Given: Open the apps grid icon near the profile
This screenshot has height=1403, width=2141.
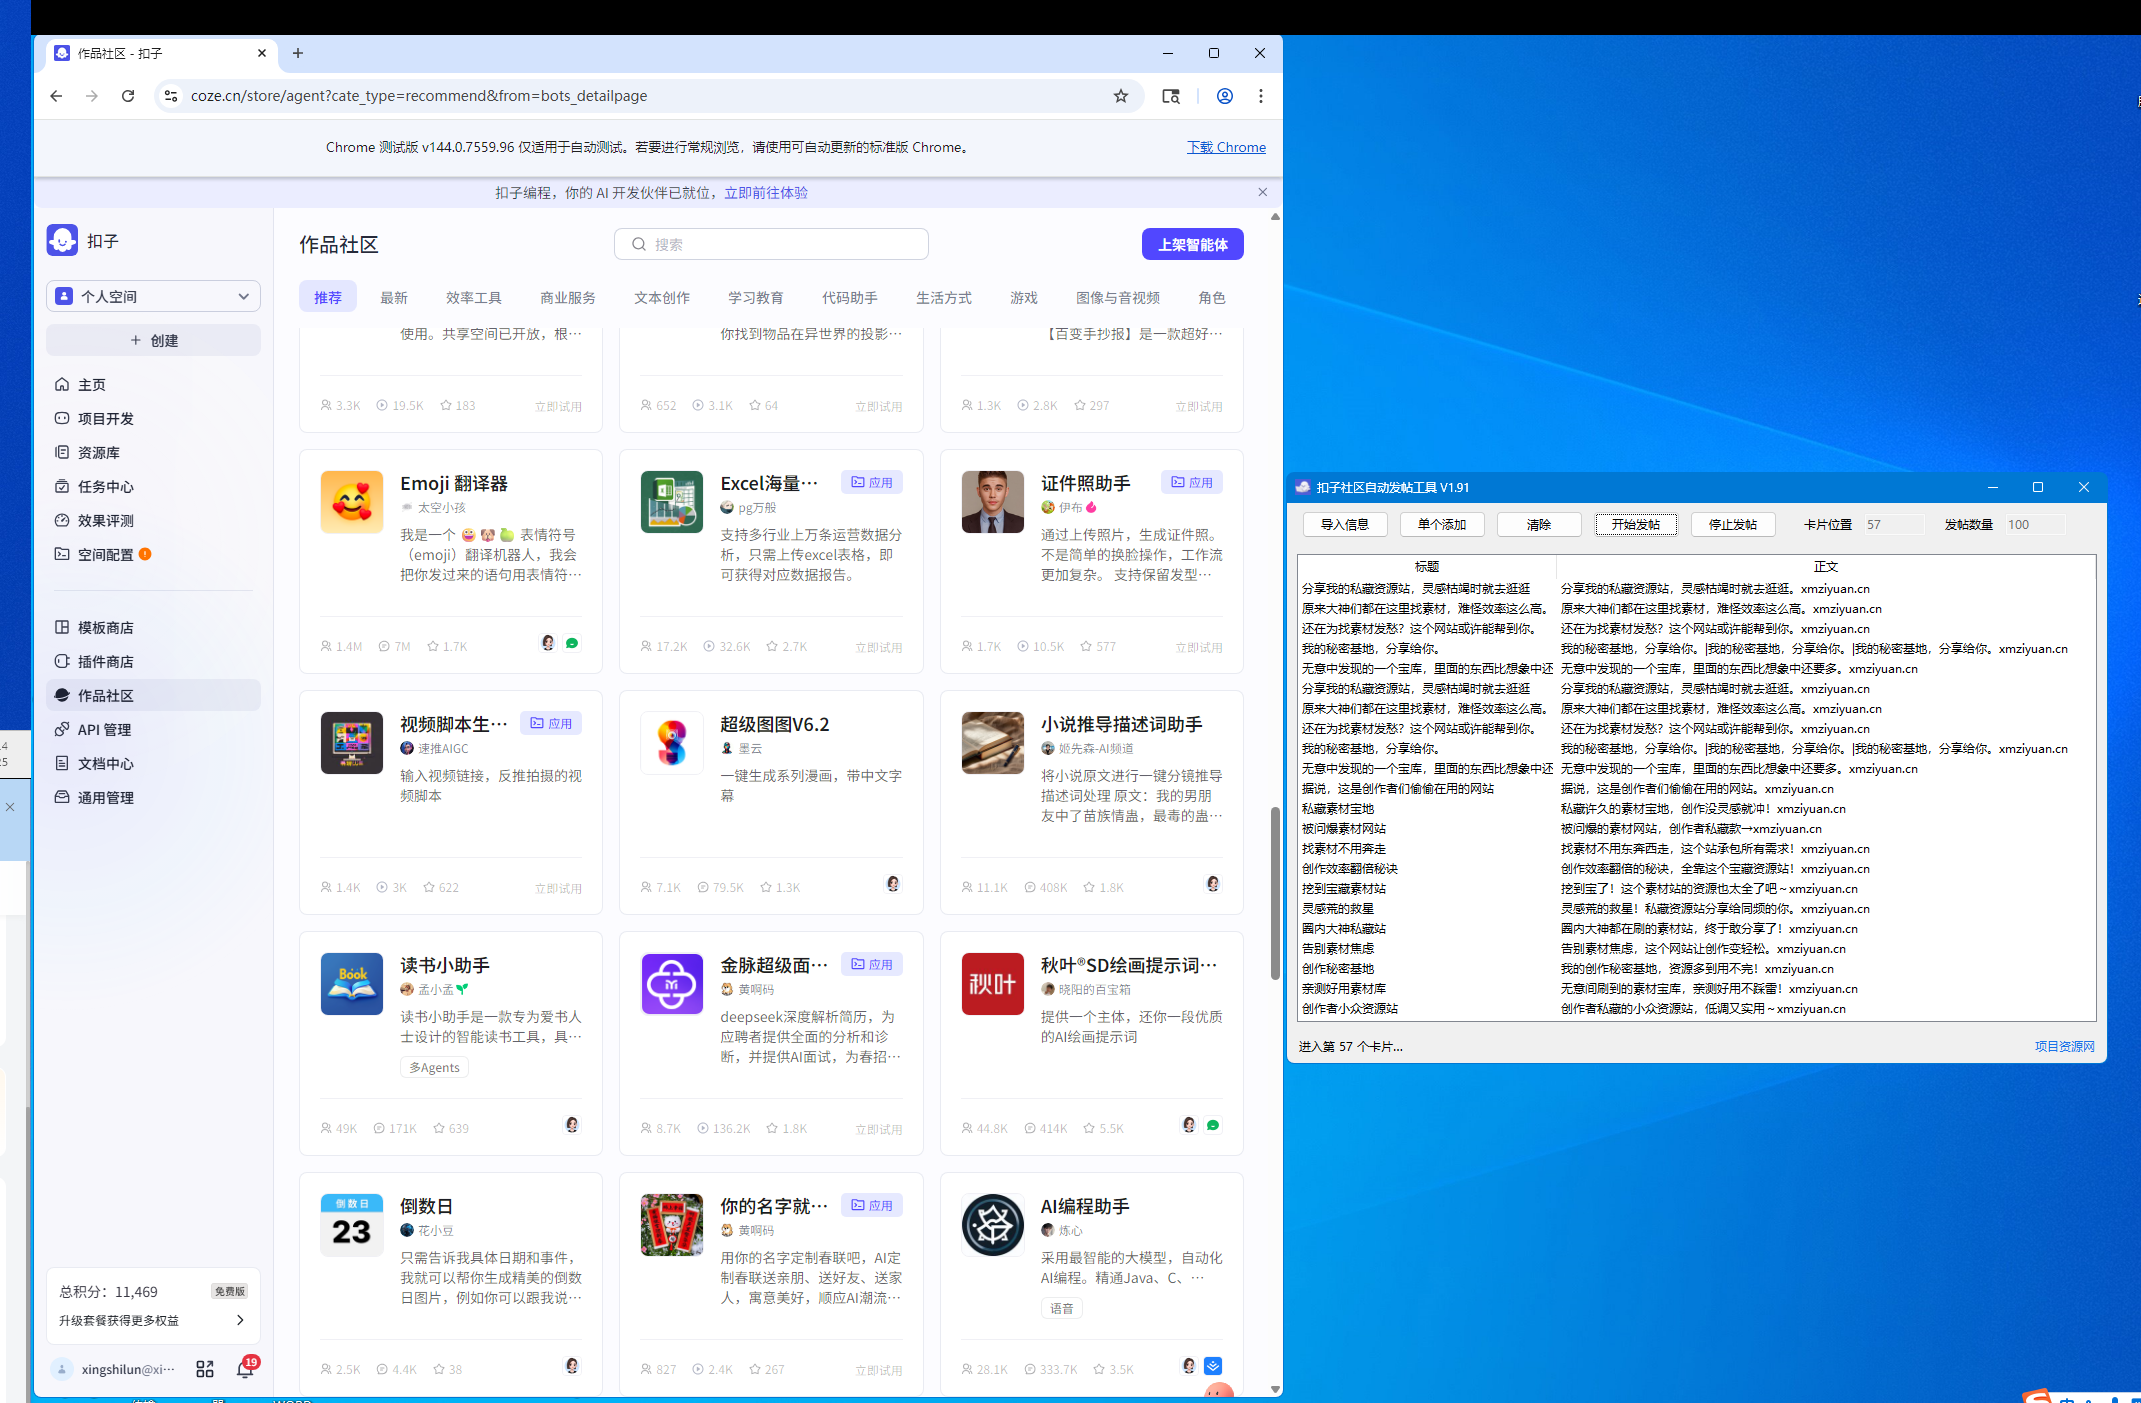Looking at the screenshot, I should (205, 1369).
